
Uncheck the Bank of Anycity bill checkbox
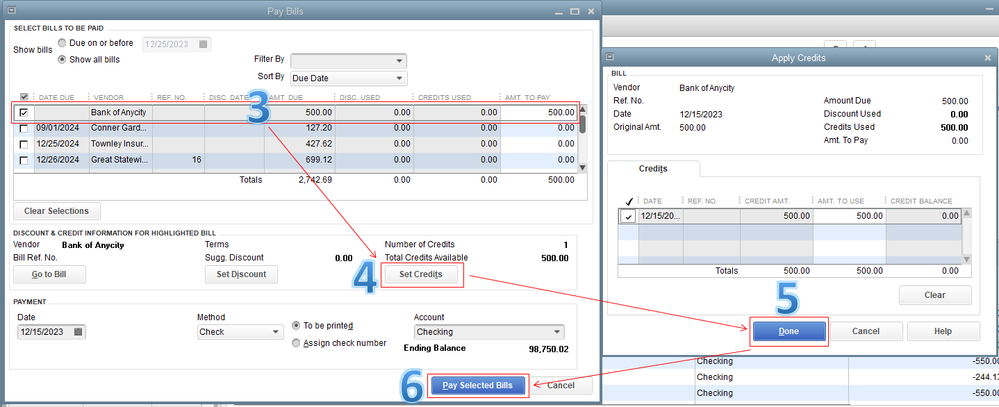[24, 113]
